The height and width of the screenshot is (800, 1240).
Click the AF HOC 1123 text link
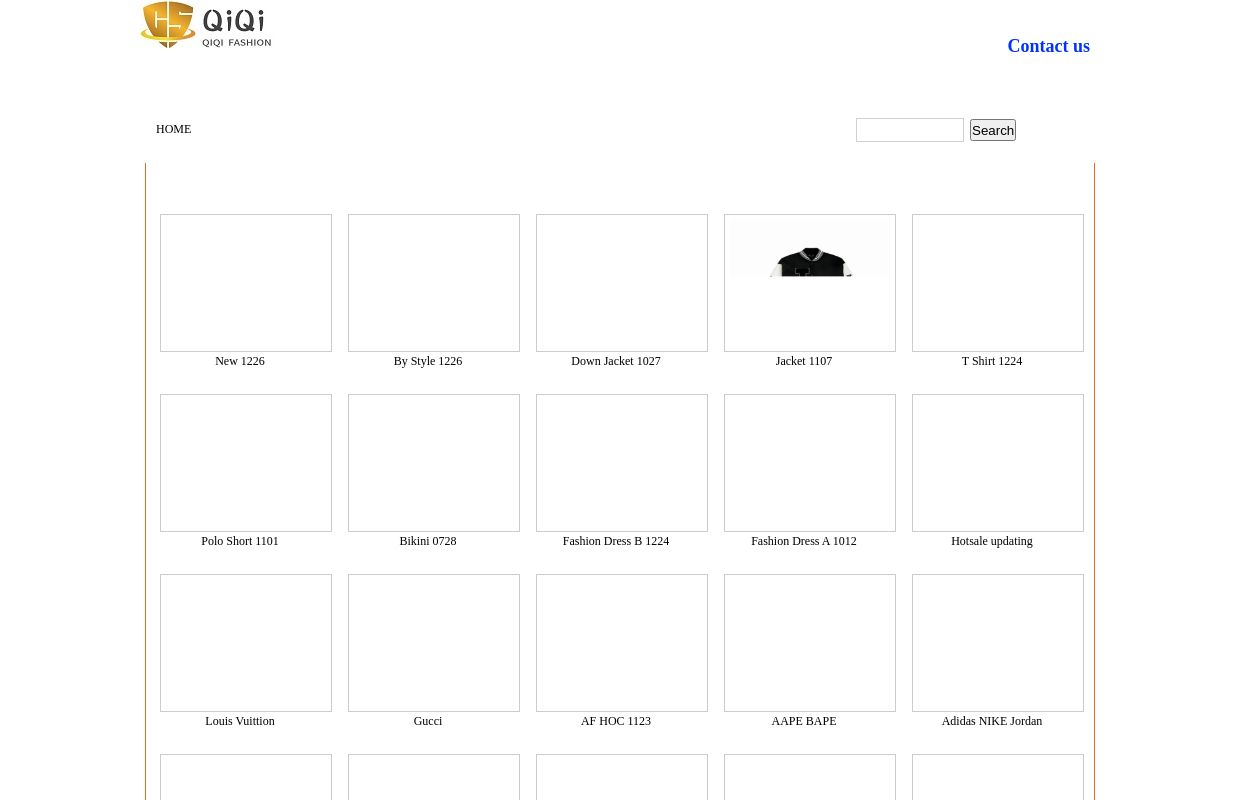click(x=616, y=721)
